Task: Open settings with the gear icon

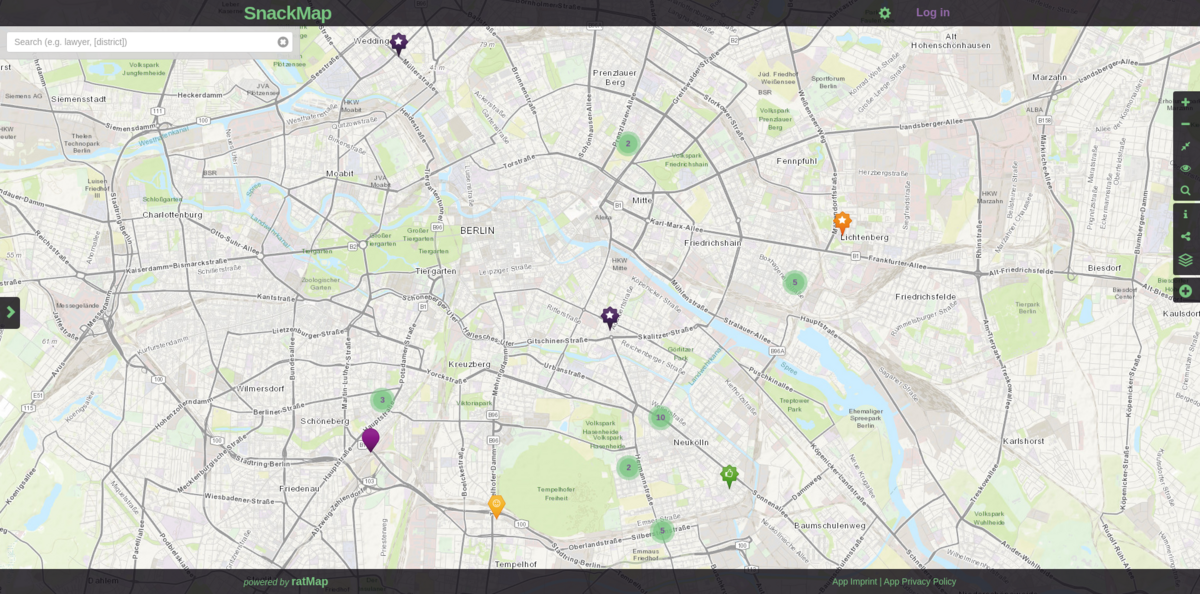Action: 883,13
